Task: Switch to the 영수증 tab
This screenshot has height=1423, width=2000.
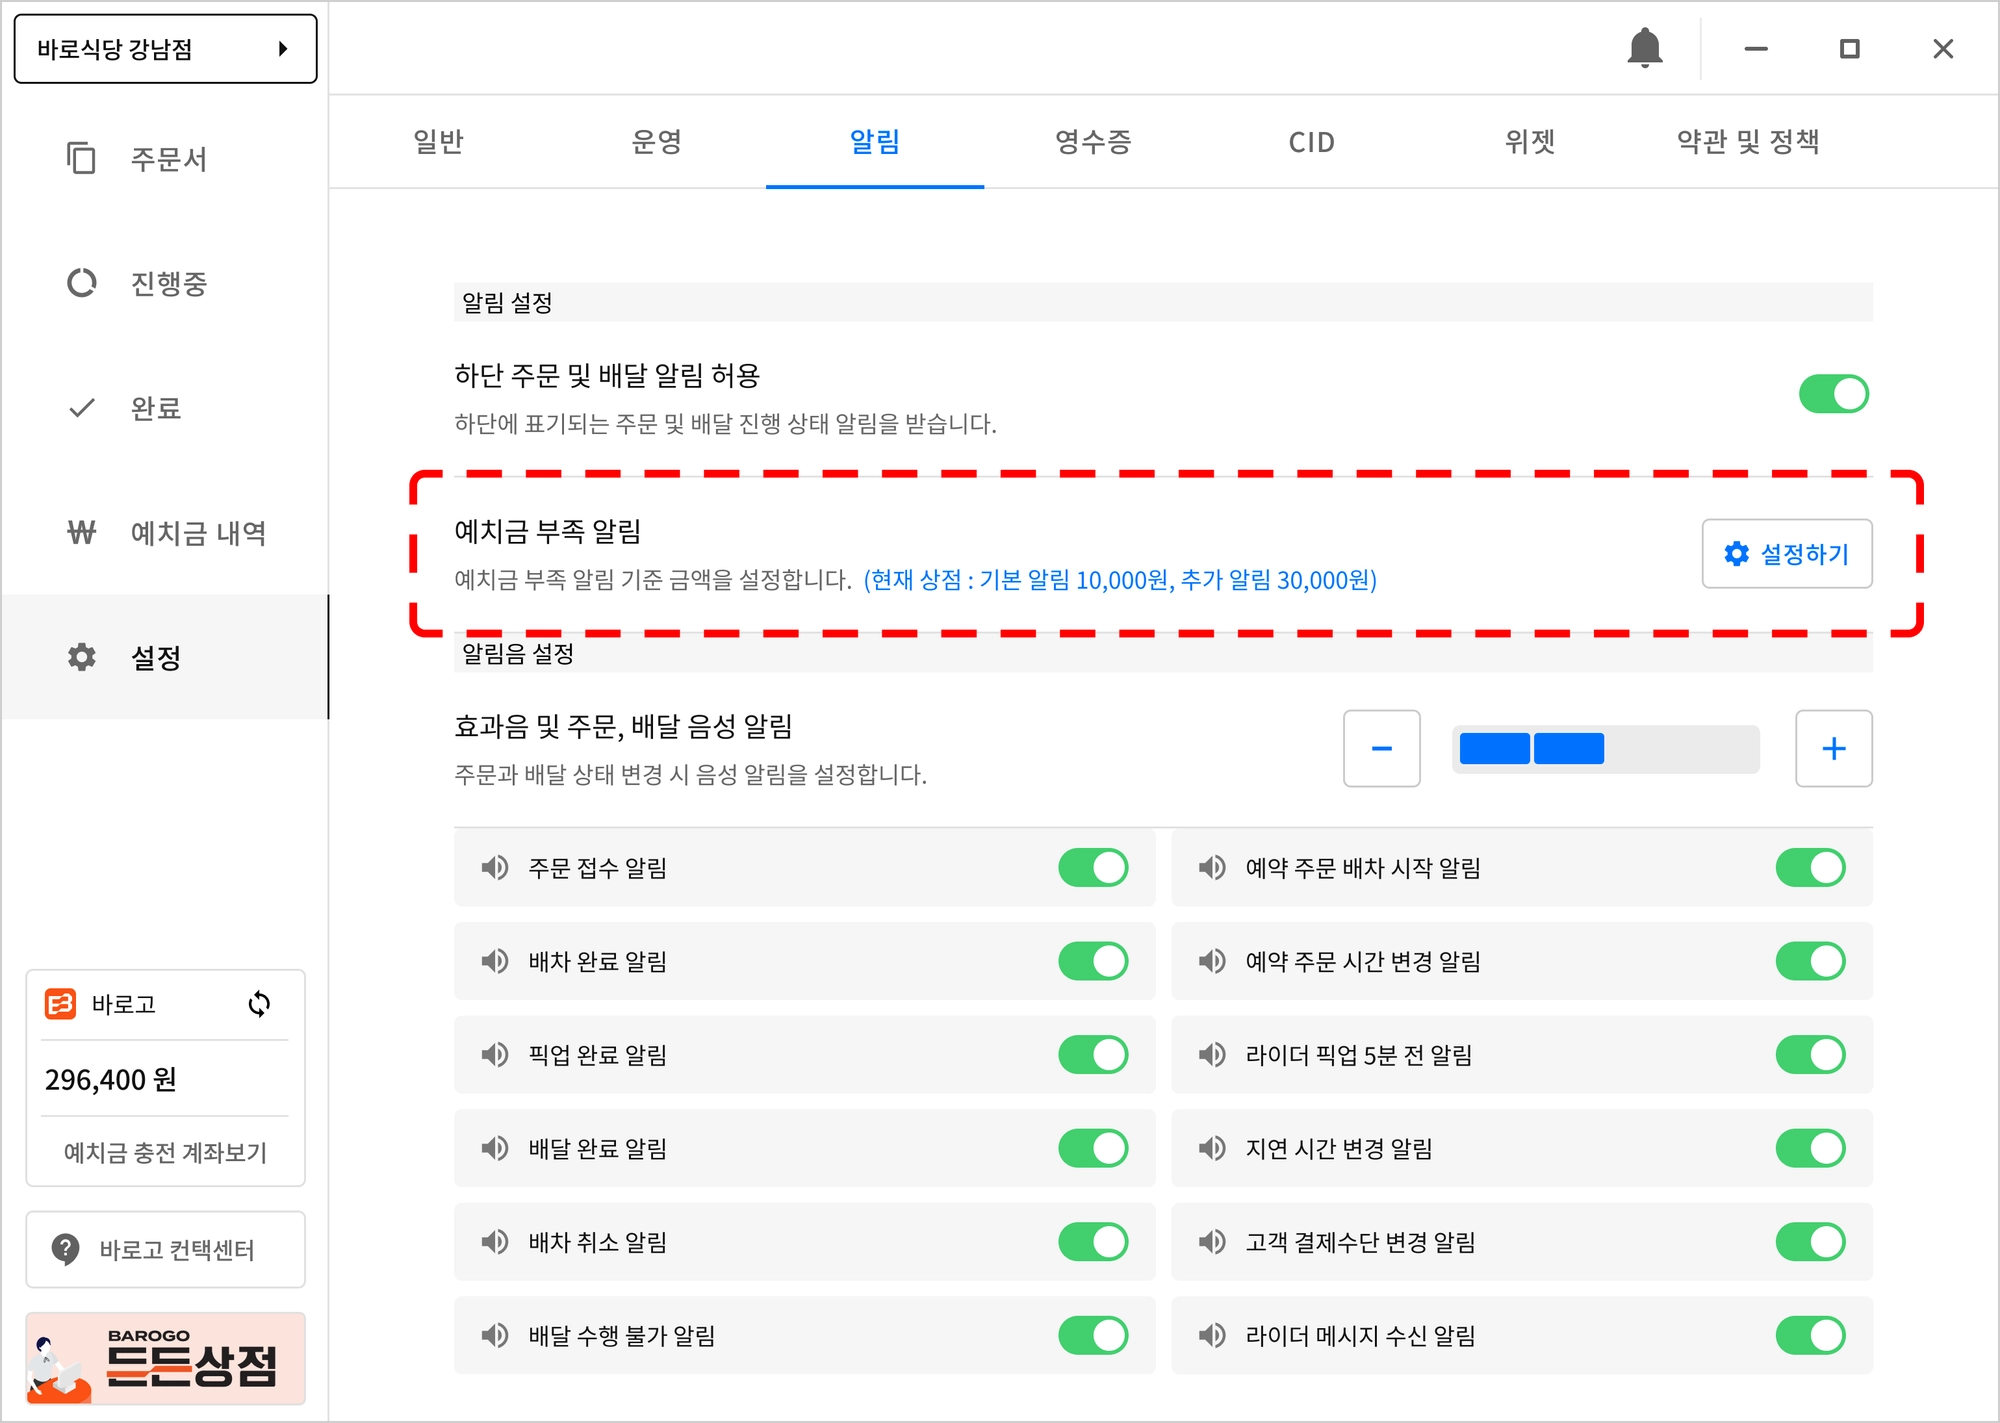Action: click(1093, 142)
